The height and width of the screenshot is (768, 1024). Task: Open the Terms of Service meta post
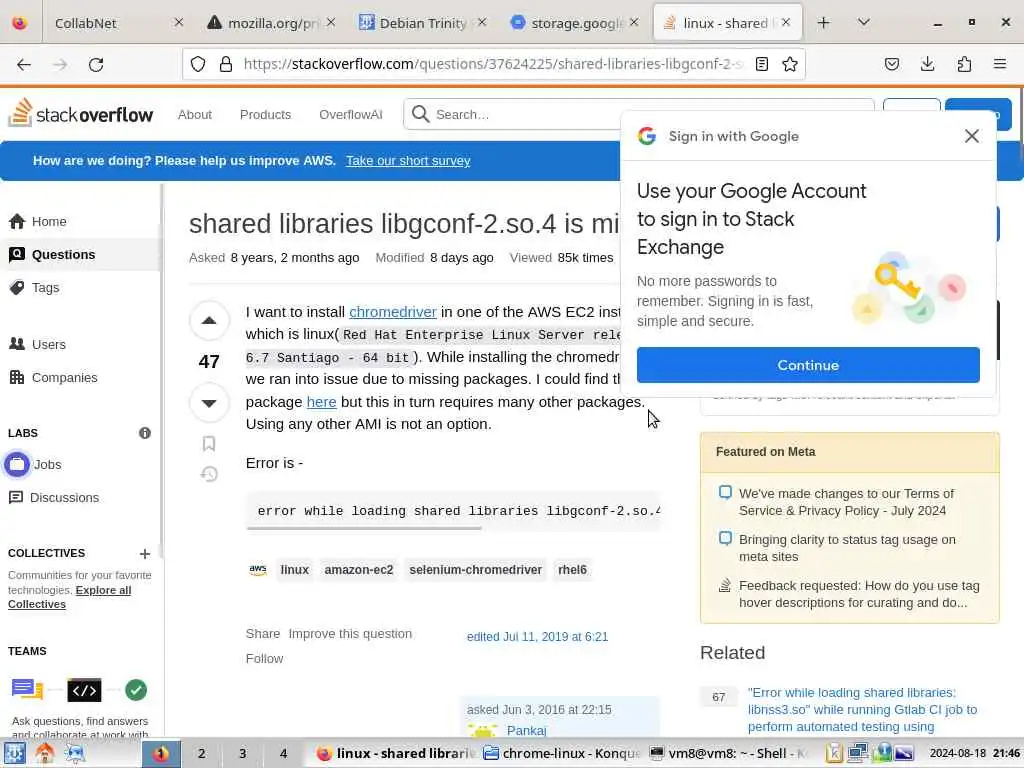(846, 502)
